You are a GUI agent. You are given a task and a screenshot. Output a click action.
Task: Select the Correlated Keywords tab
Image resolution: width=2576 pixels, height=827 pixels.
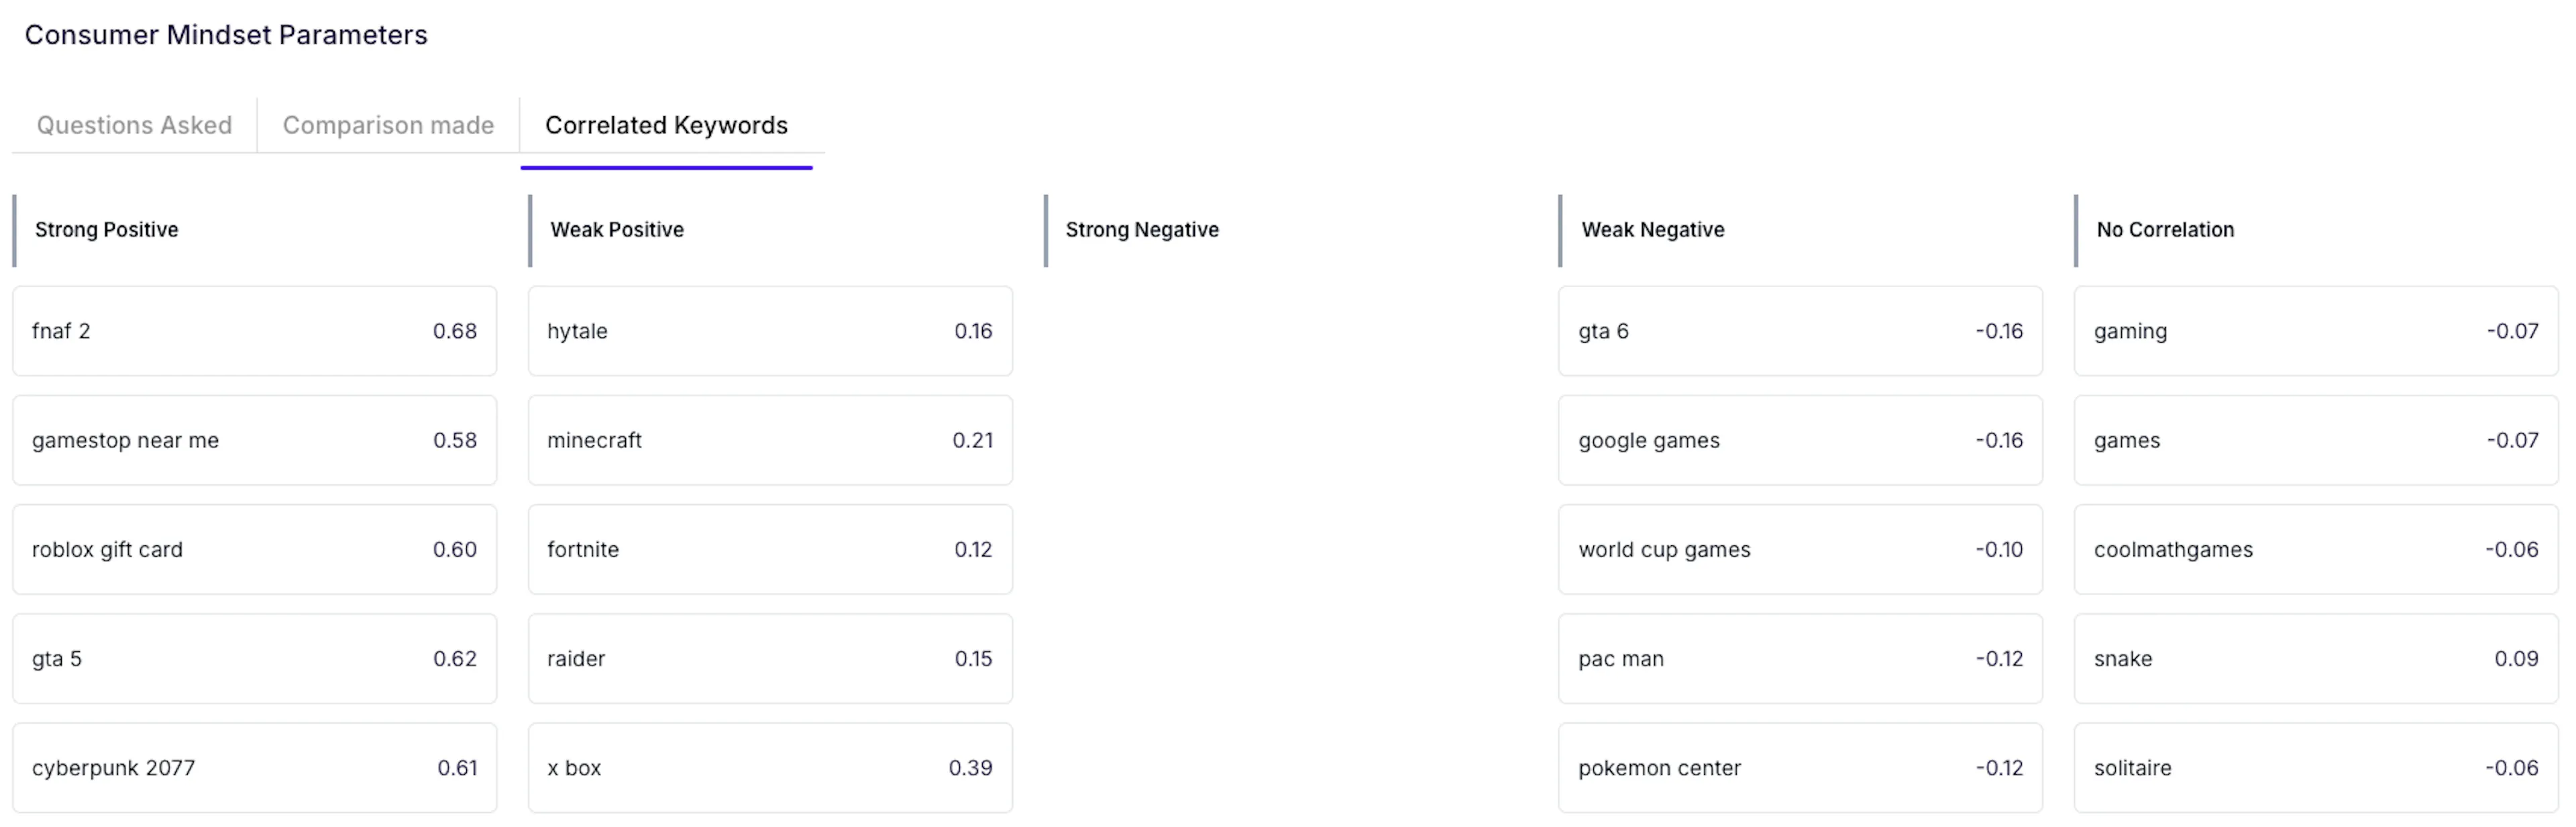pyautogui.click(x=666, y=125)
